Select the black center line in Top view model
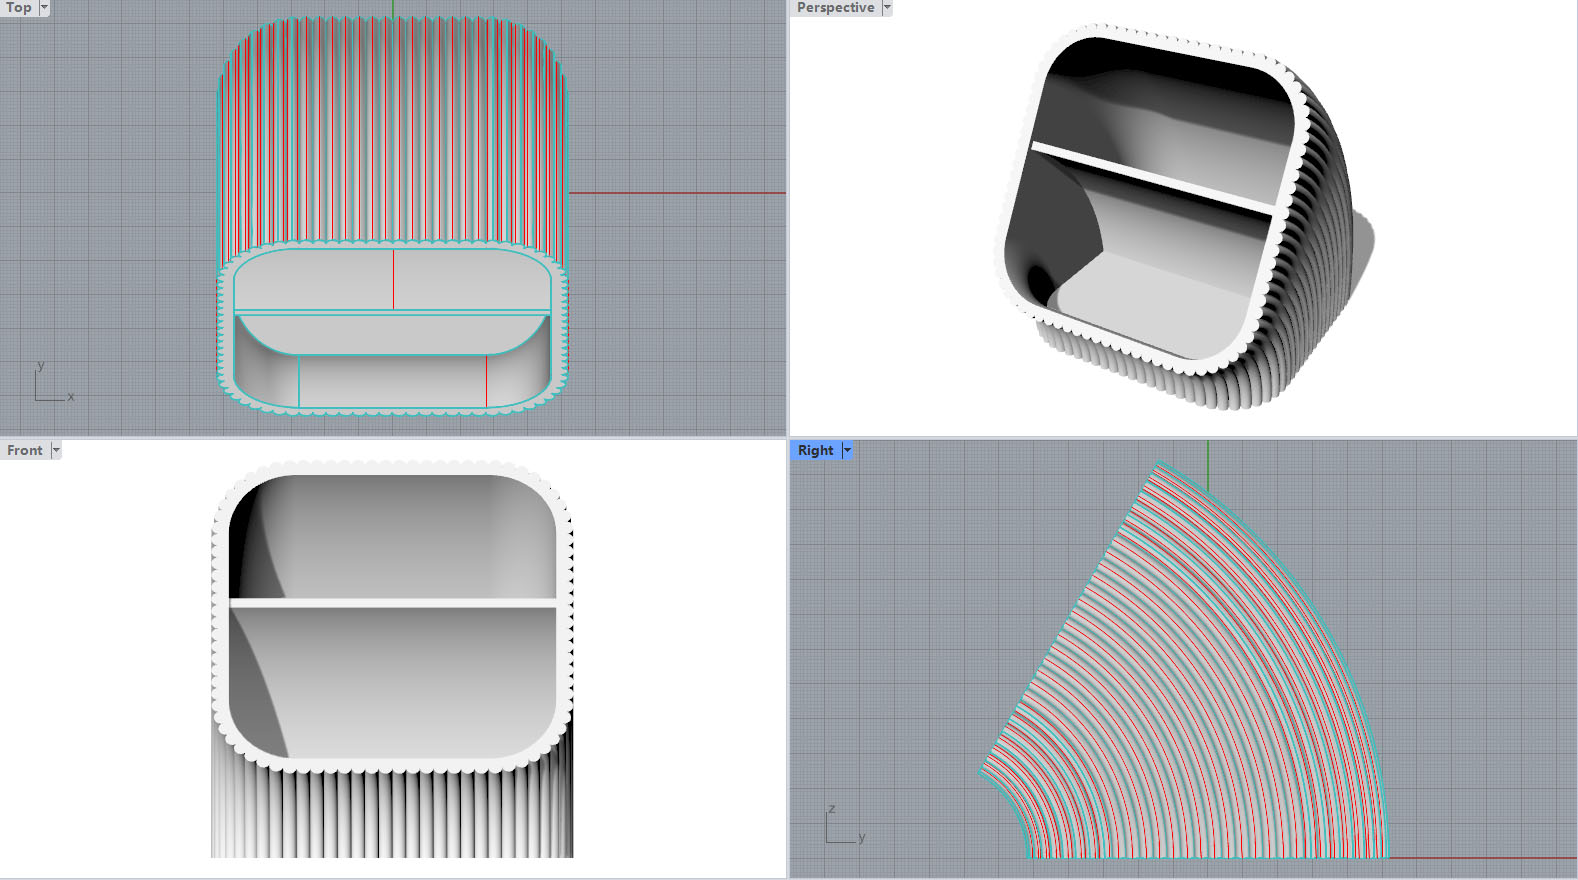The height and width of the screenshot is (880, 1578). point(393,280)
